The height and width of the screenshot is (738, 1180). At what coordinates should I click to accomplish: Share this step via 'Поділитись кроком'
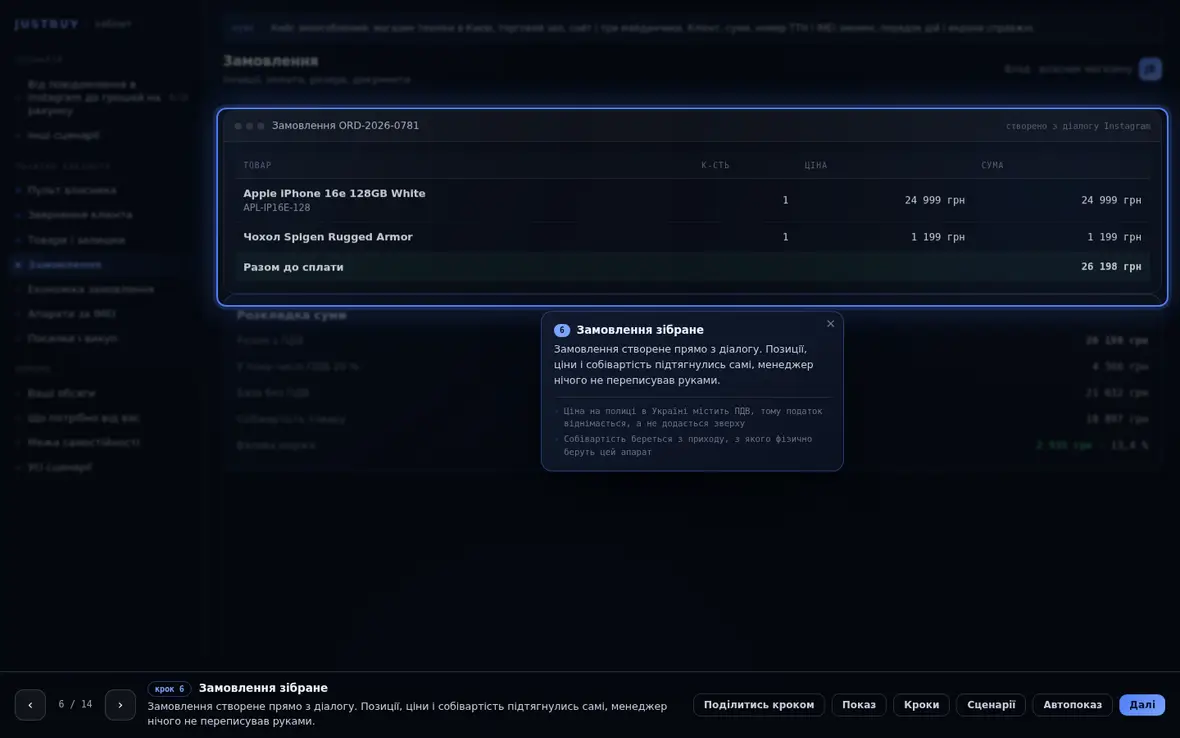[x=759, y=705]
